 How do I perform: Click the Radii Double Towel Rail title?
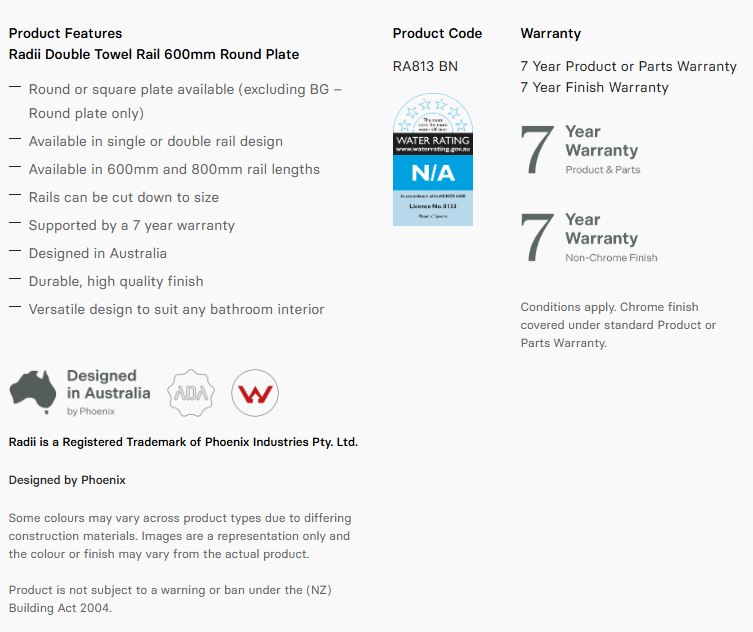coord(154,54)
